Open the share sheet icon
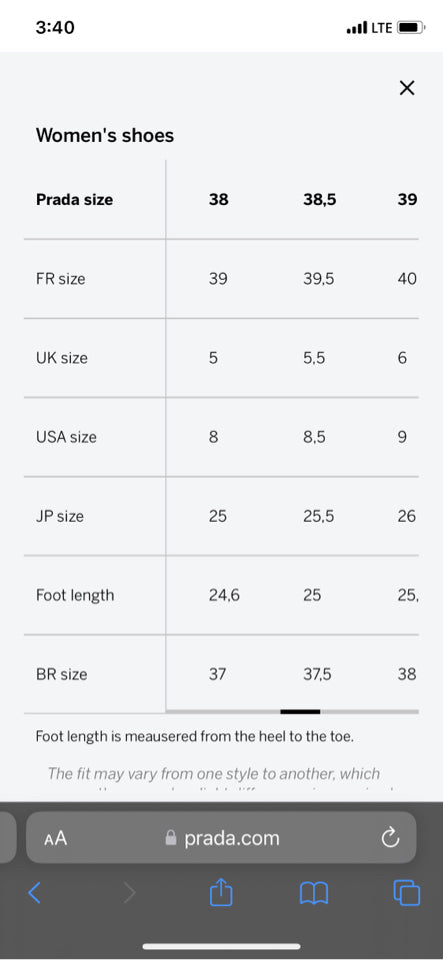443x960 pixels. pyautogui.click(x=221, y=891)
